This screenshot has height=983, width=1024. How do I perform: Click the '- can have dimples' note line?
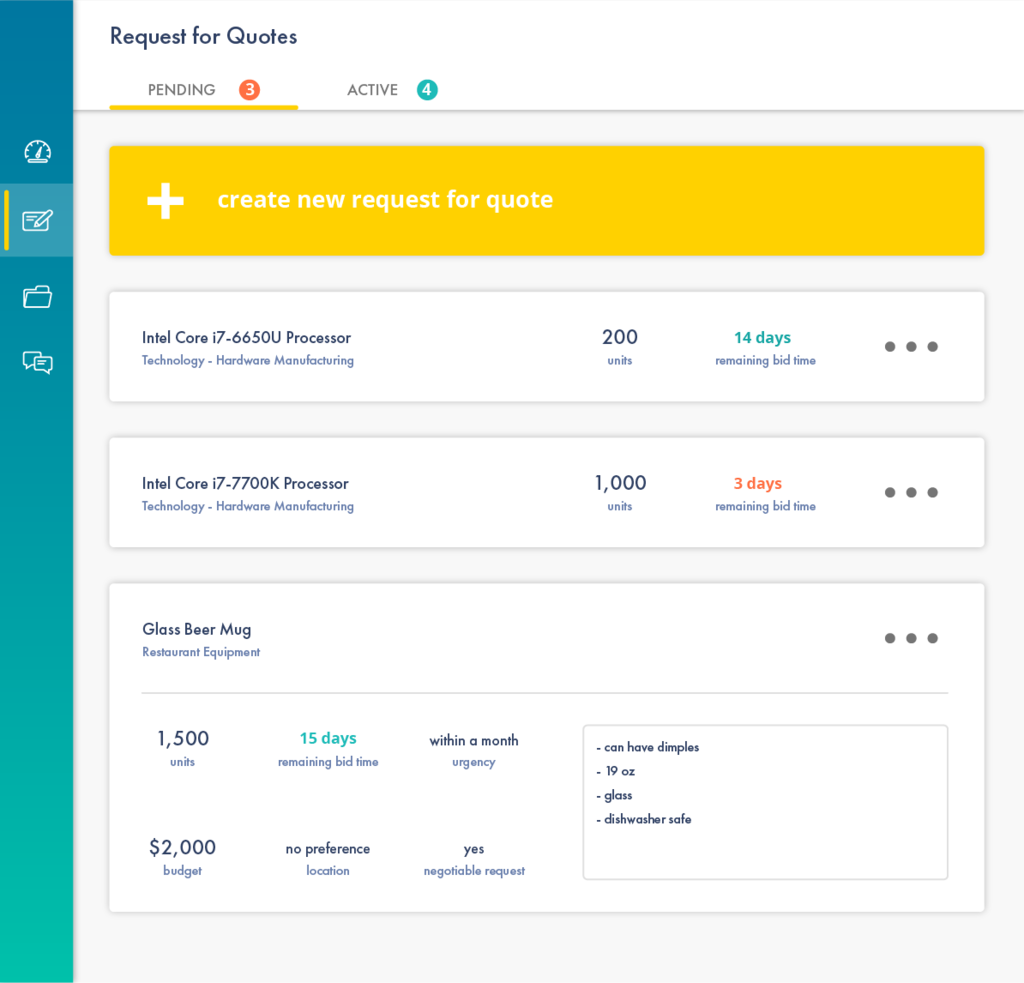pyautogui.click(x=647, y=747)
